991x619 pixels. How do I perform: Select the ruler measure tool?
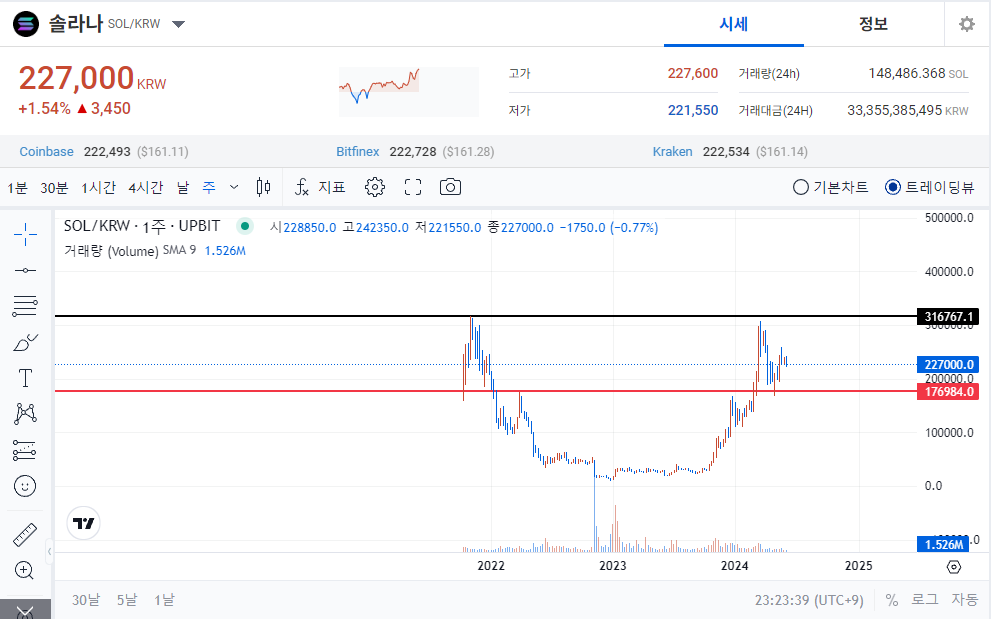pyautogui.click(x=25, y=535)
